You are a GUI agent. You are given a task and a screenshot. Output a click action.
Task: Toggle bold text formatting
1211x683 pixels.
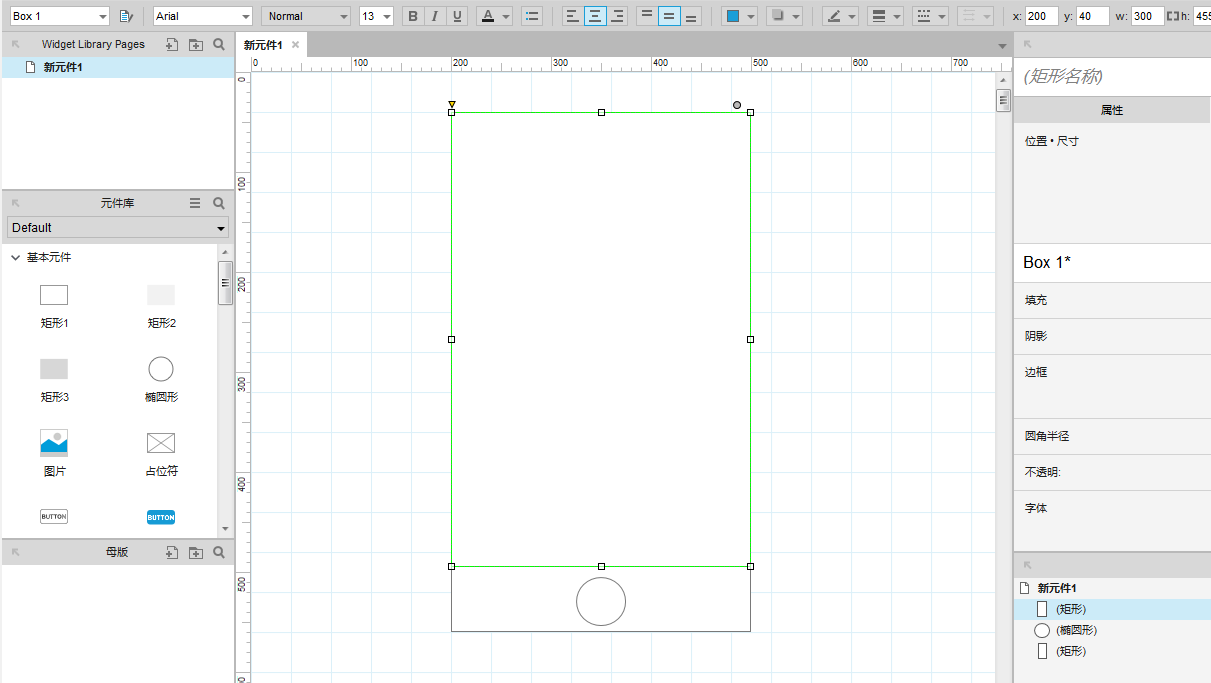tap(412, 16)
